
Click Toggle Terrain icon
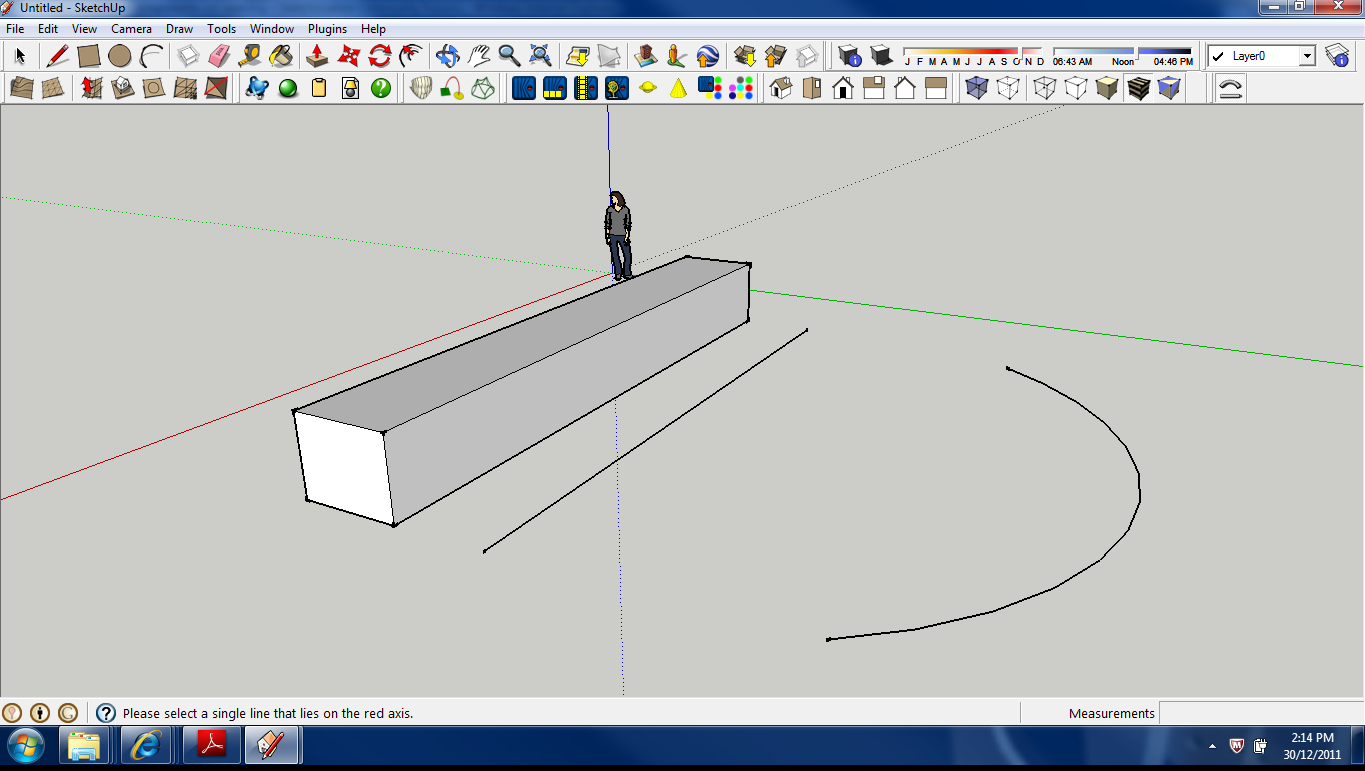[x=608, y=56]
